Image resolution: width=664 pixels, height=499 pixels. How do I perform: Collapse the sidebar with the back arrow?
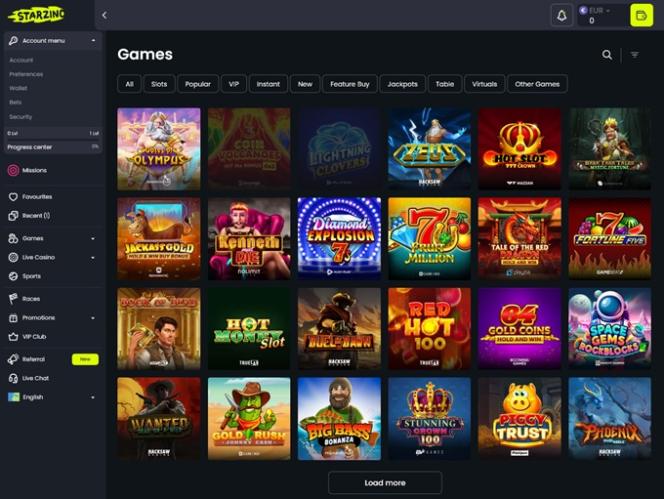[104, 16]
